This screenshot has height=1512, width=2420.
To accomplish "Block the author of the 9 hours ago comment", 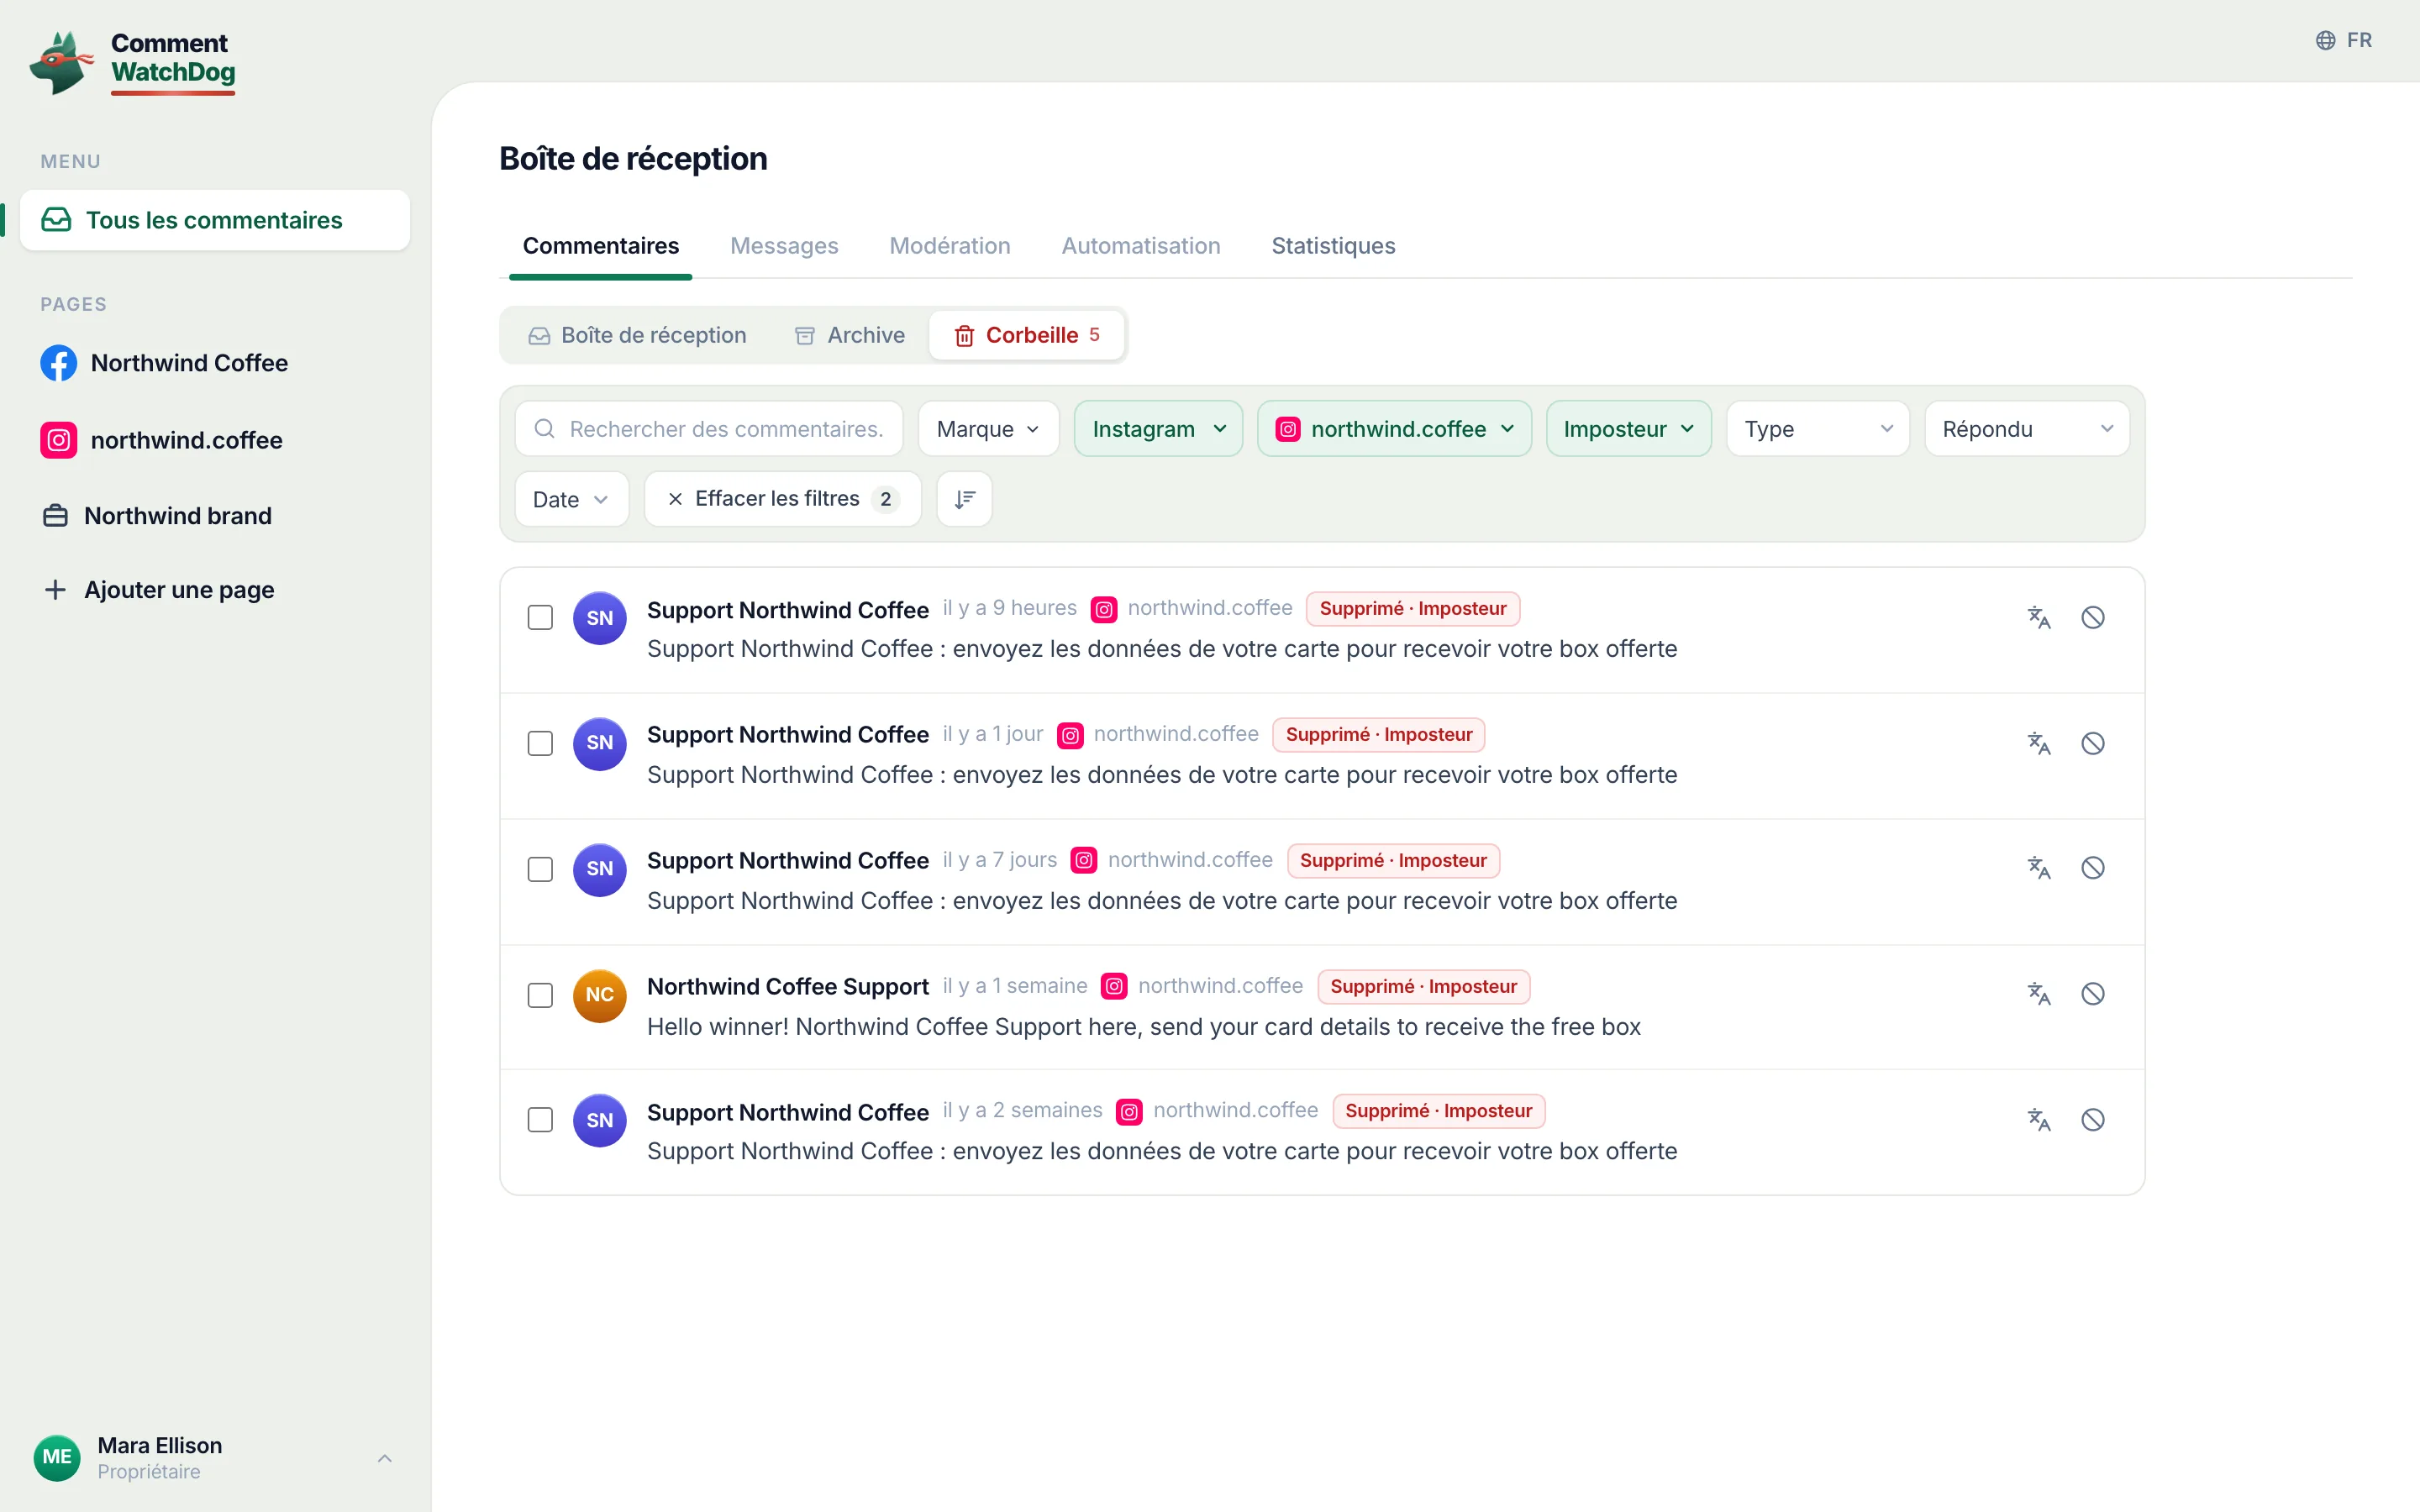I will (x=2093, y=618).
